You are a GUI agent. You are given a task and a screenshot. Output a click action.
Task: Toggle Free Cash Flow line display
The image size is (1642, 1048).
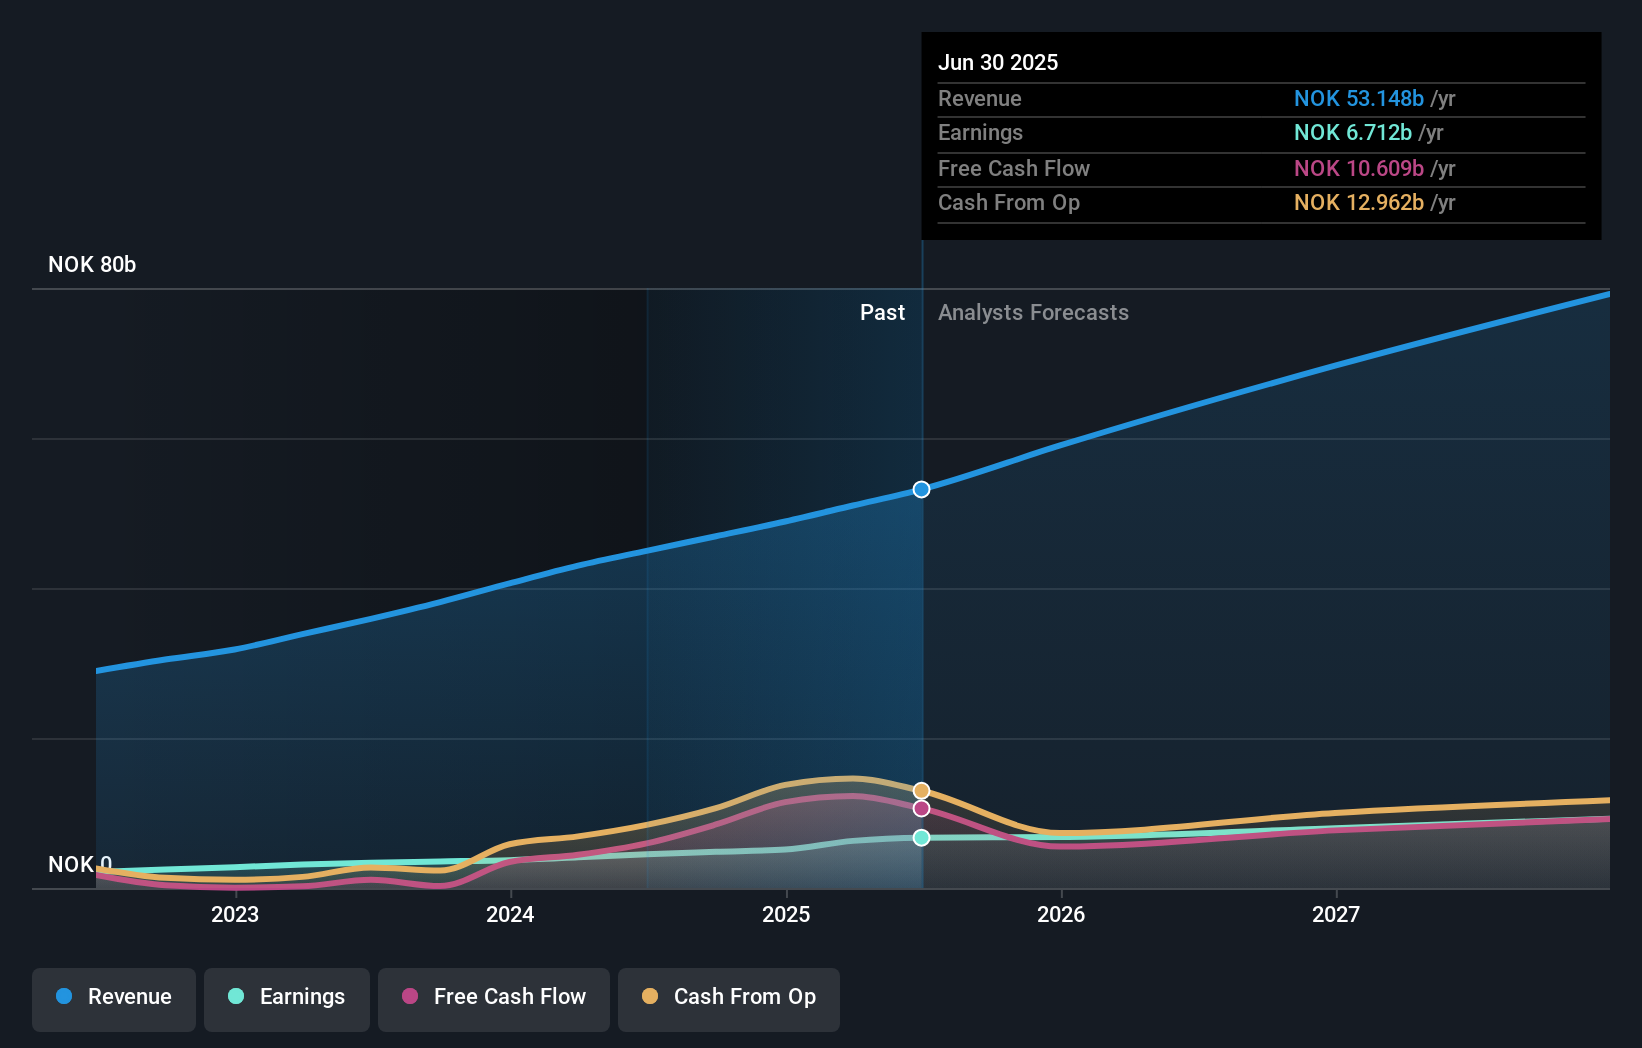pos(493,999)
